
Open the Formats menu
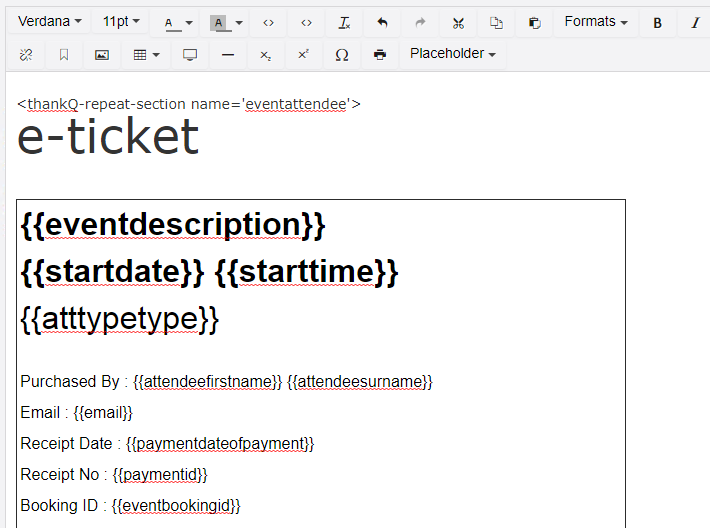596,22
